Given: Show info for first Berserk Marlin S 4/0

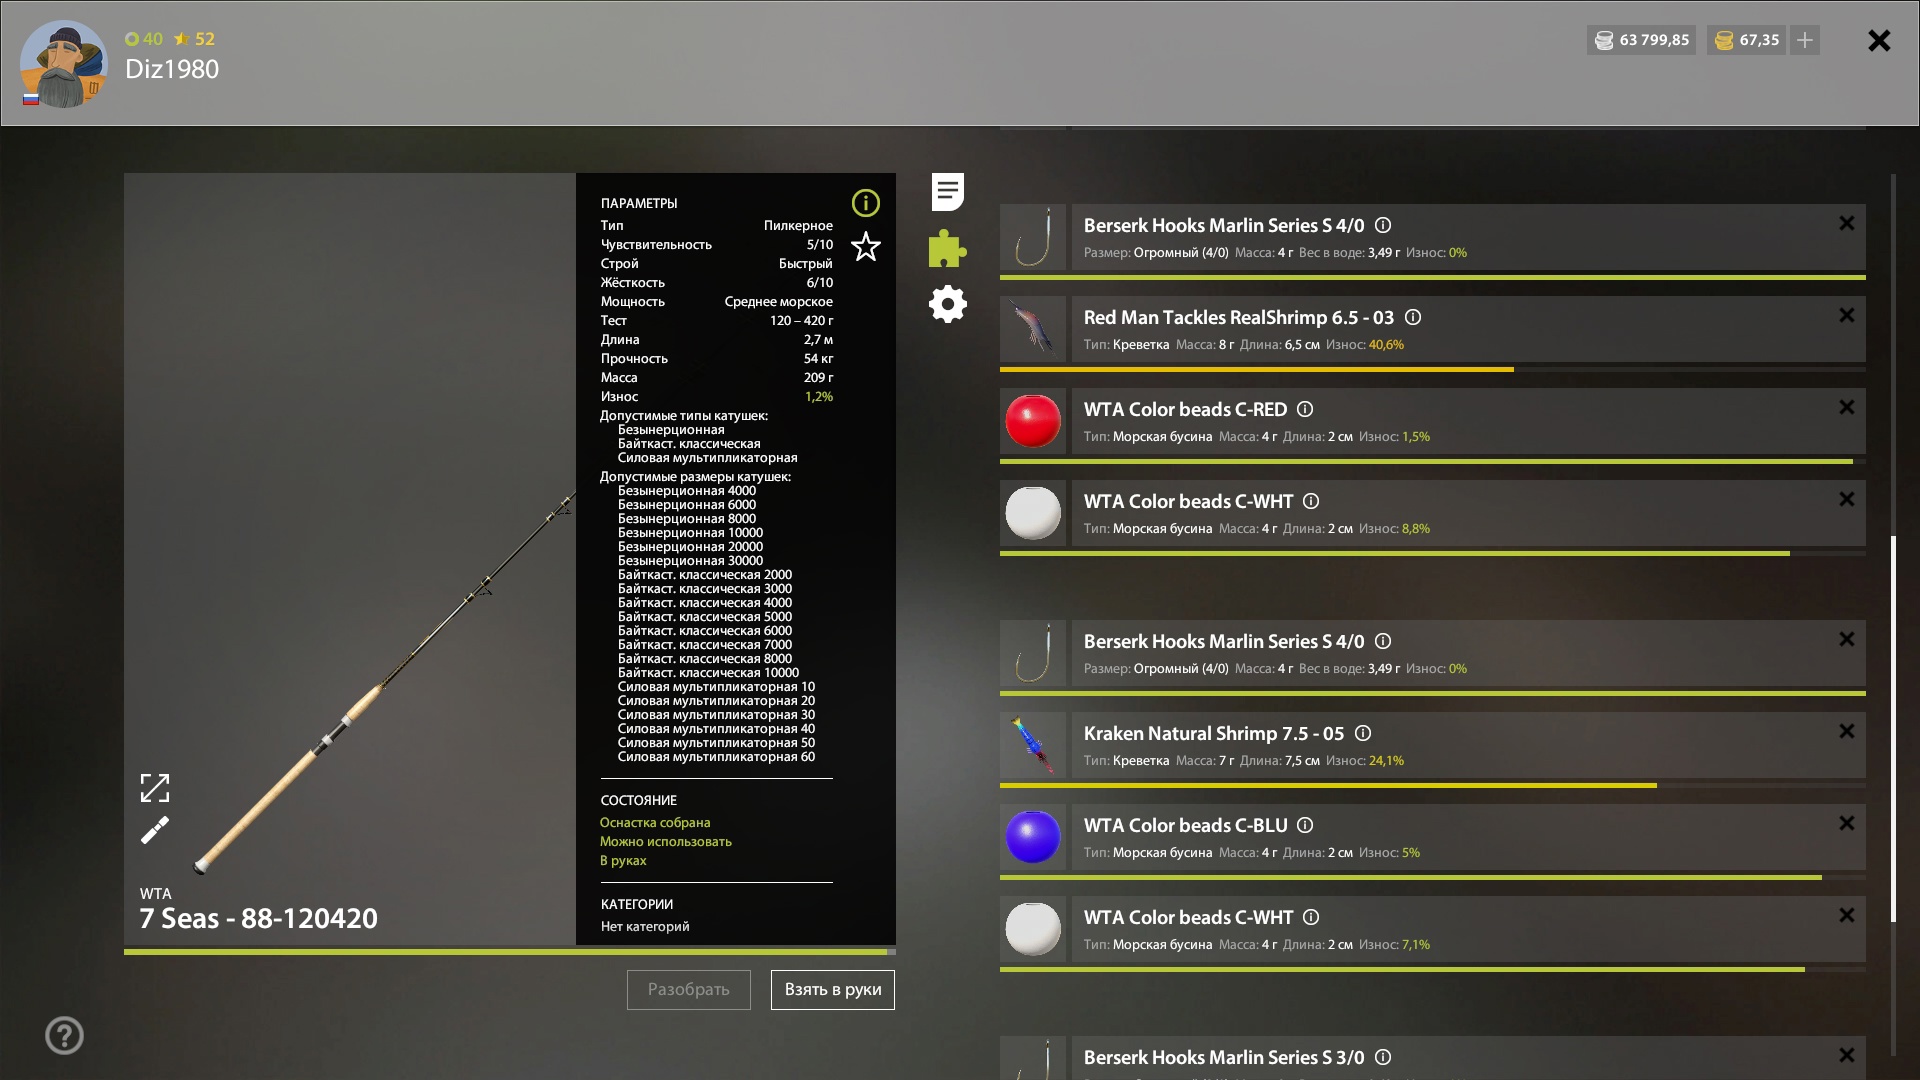Looking at the screenshot, I should pyautogui.click(x=1383, y=226).
